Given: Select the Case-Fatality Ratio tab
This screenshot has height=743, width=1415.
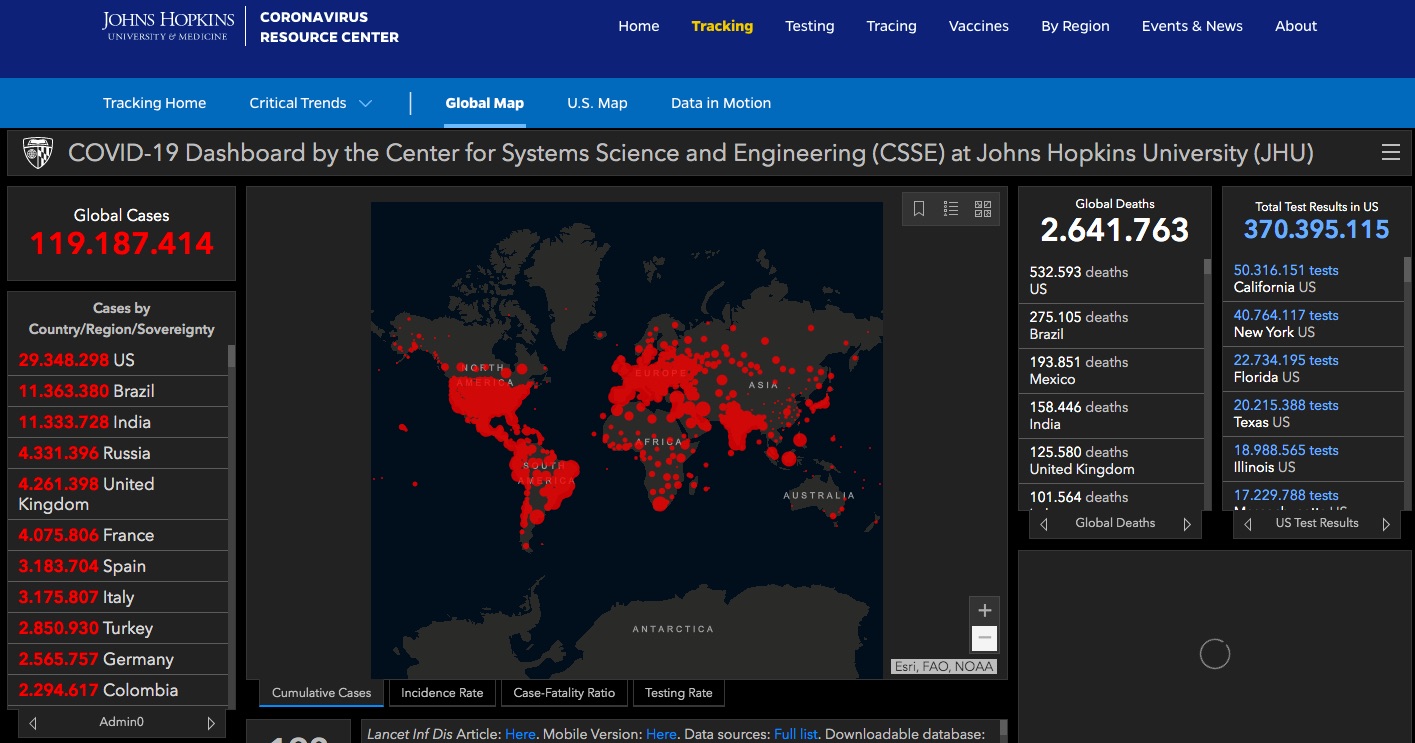Looking at the screenshot, I should (x=564, y=693).
